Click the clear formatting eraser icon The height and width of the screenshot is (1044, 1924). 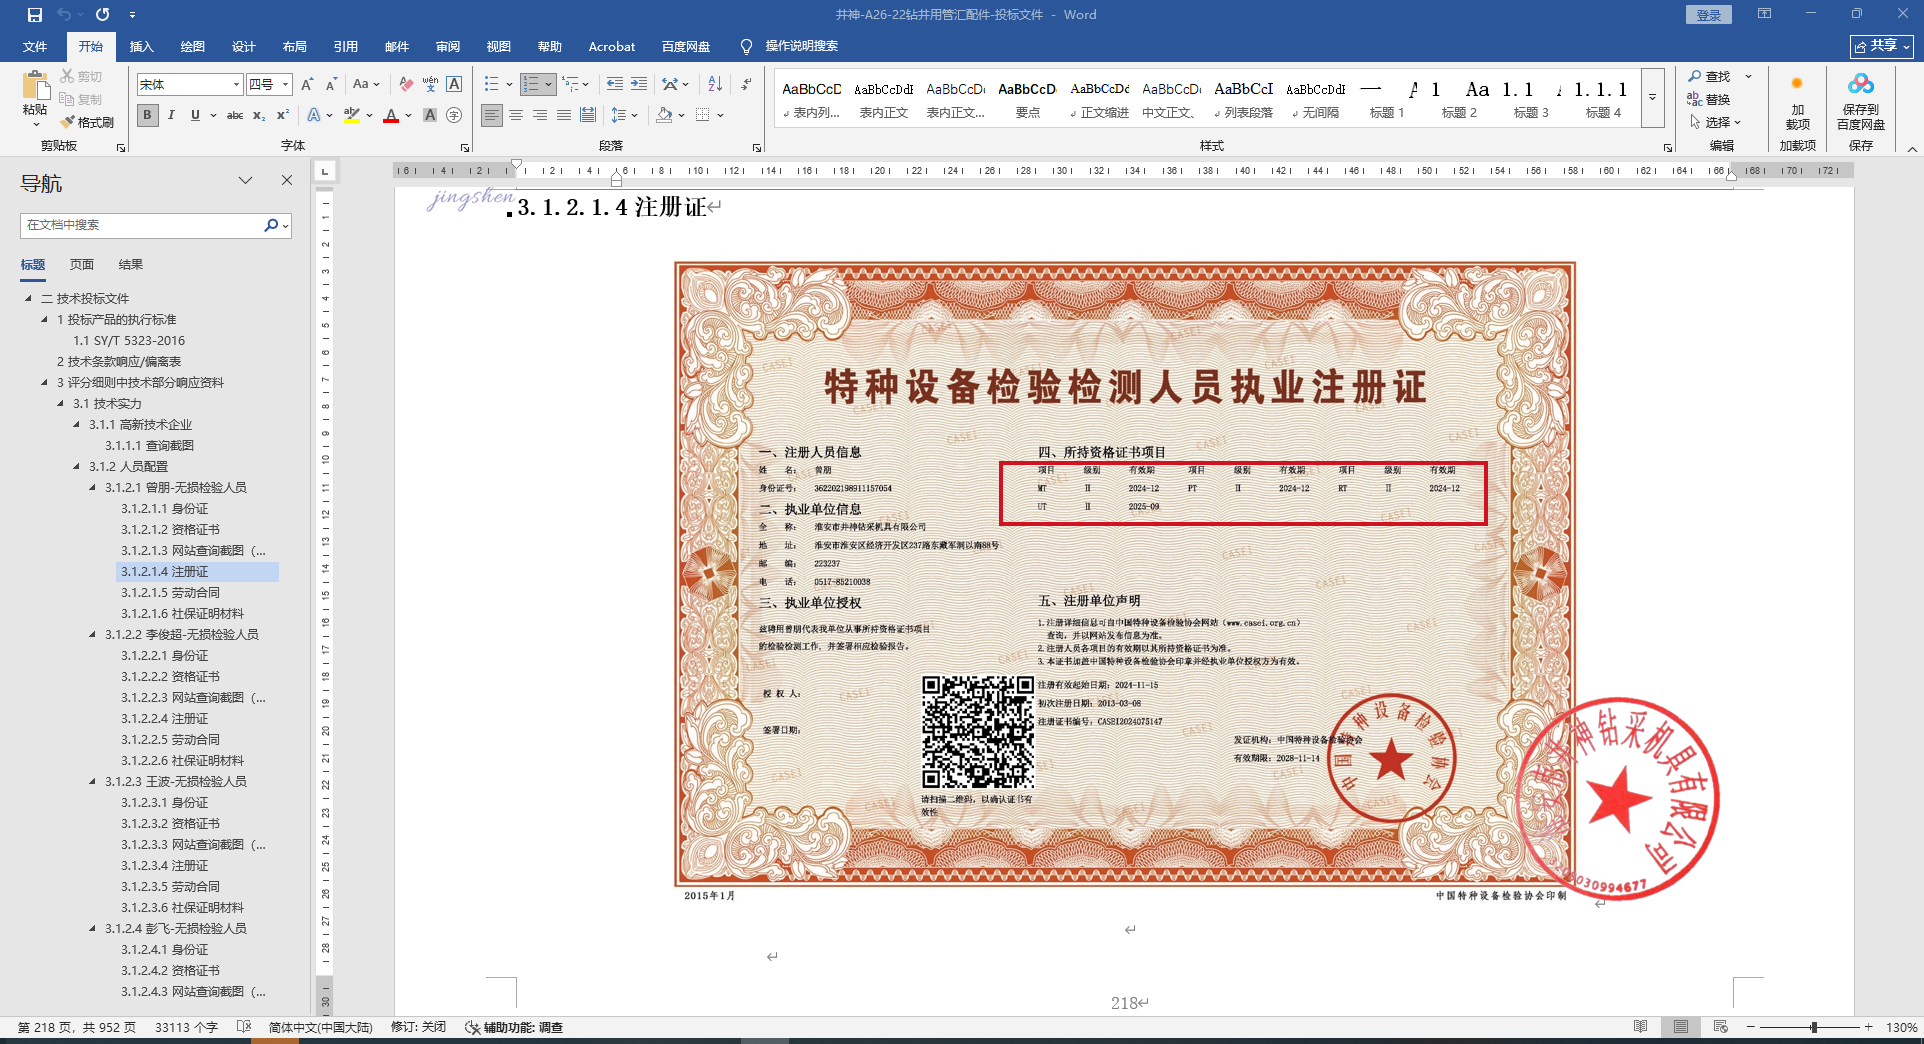pyautogui.click(x=405, y=84)
